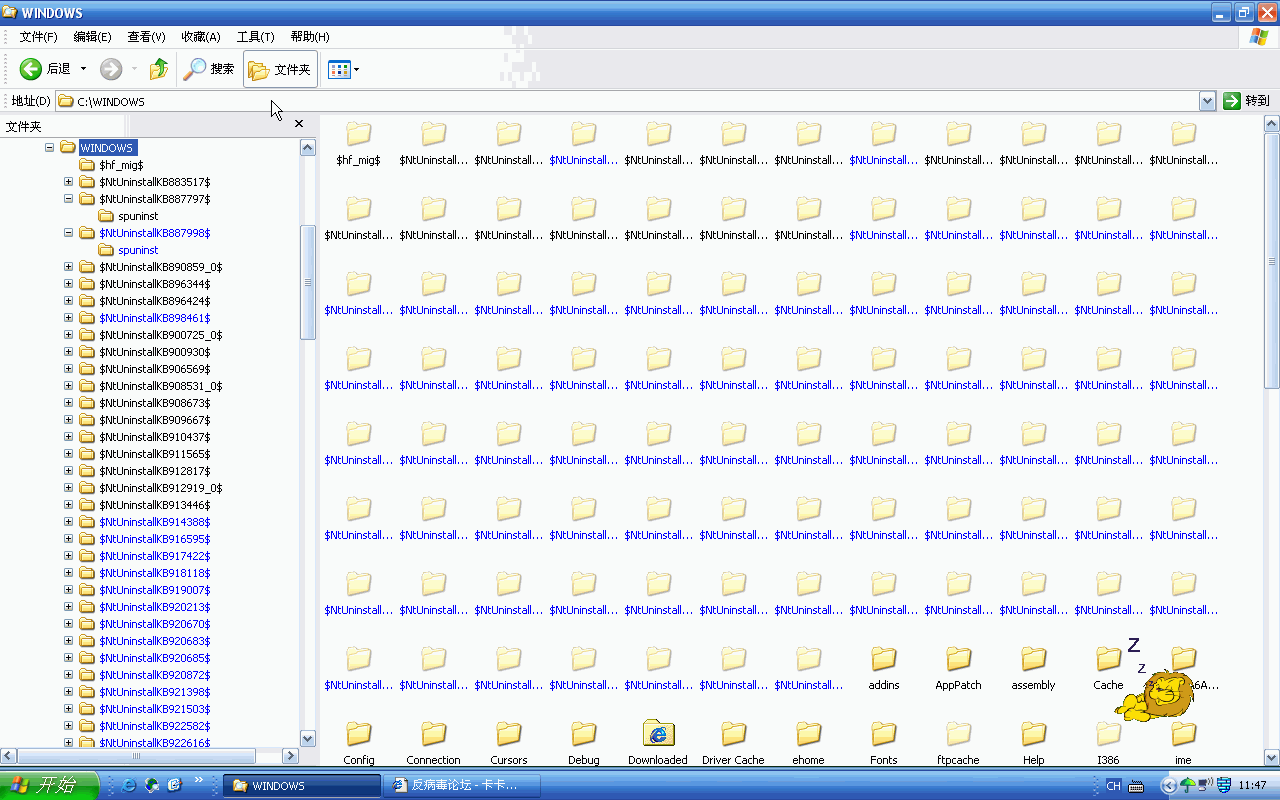The width and height of the screenshot is (1280, 800).
Task: Select the Downloaded folder with IE emblem
Action: click(658, 733)
